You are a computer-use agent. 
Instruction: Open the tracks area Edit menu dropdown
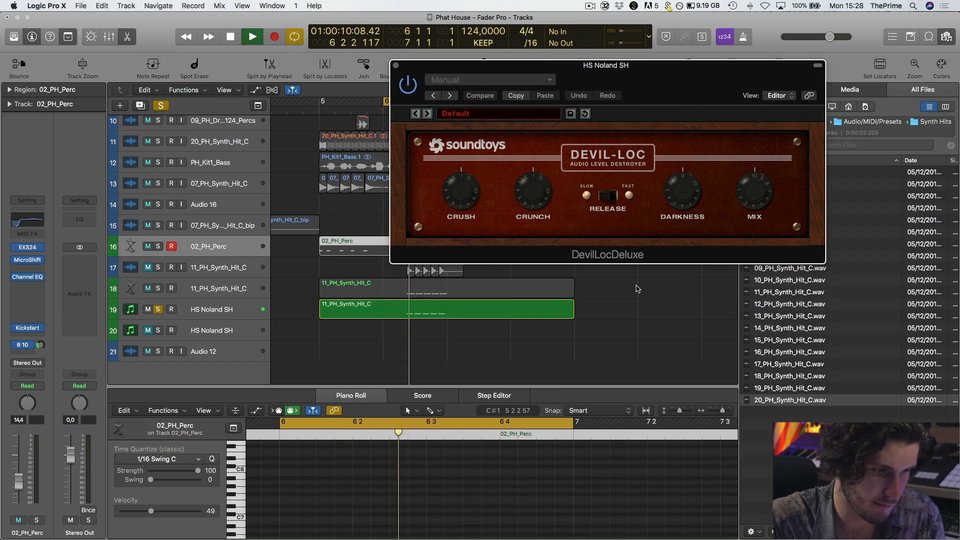point(148,90)
